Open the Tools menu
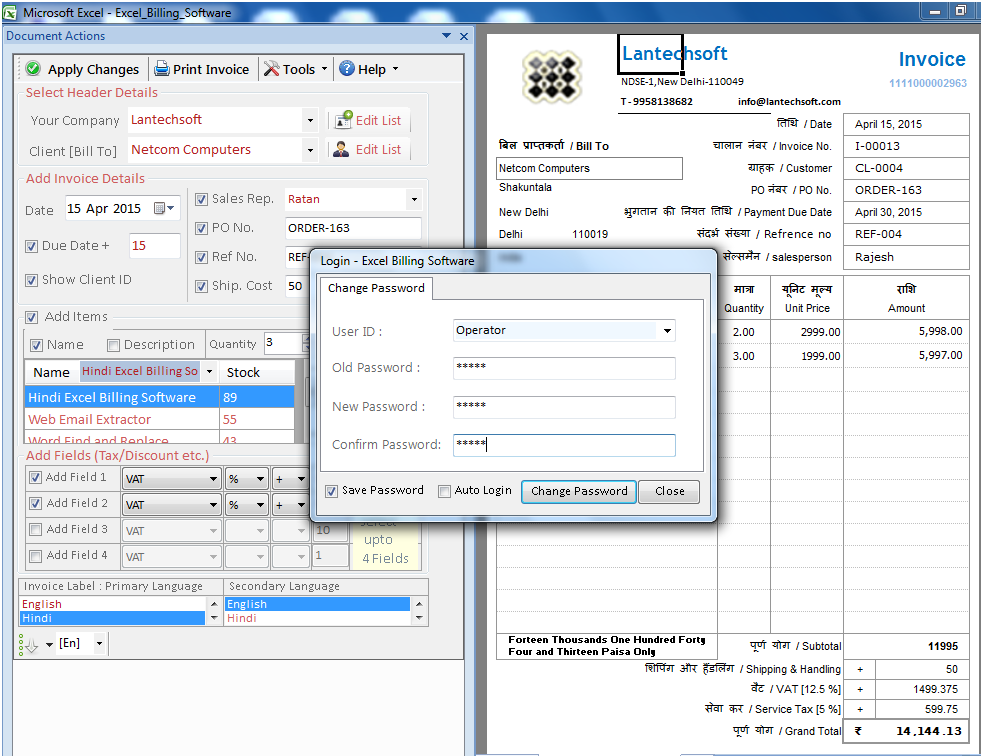Image resolution: width=981 pixels, height=756 pixels. coord(296,69)
